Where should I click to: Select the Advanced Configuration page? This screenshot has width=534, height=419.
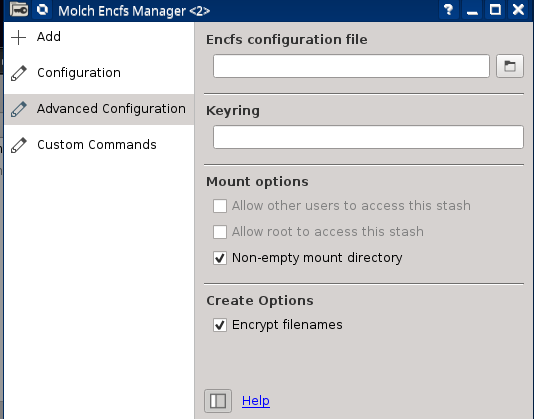point(99,109)
